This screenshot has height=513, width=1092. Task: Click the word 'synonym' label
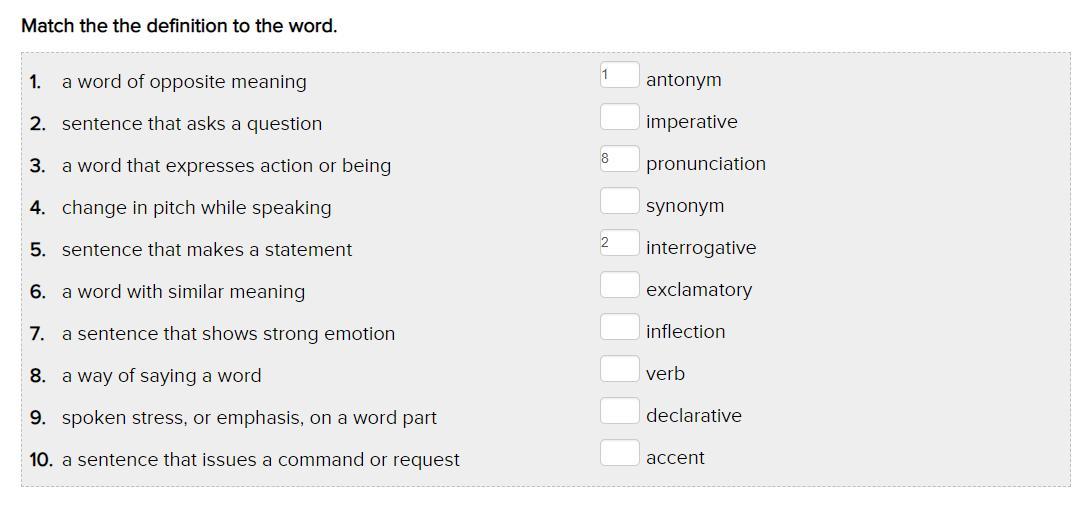click(685, 206)
